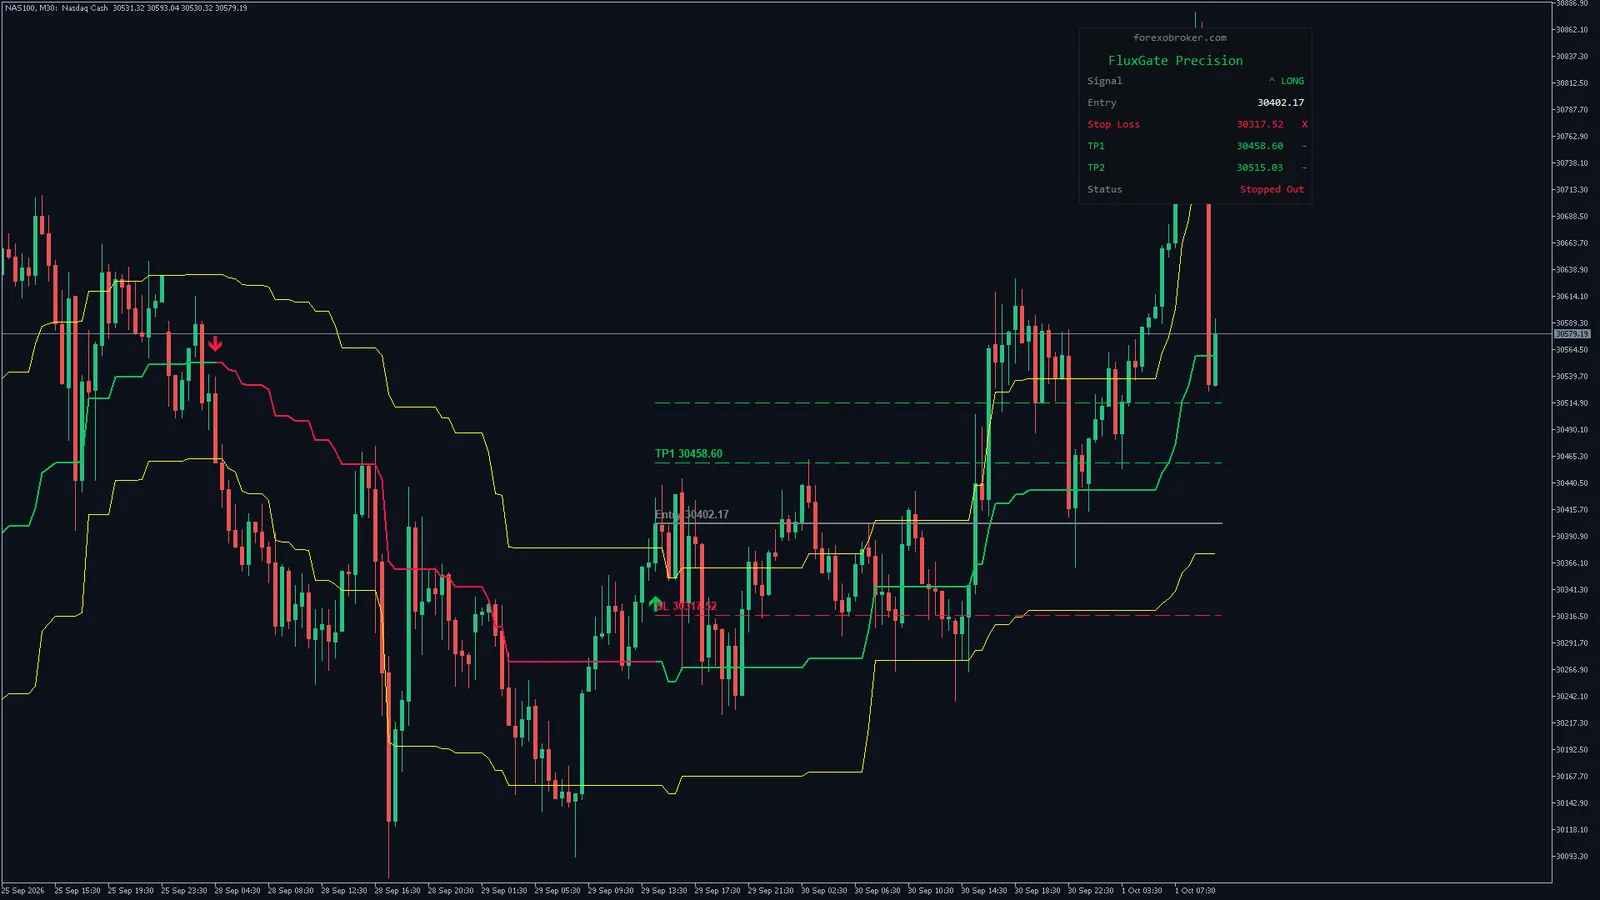Image resolution: width=1600 pixels, height=900 pixels.
Task: Select the Stopped Out status text
Action: tap(1272, 189)
